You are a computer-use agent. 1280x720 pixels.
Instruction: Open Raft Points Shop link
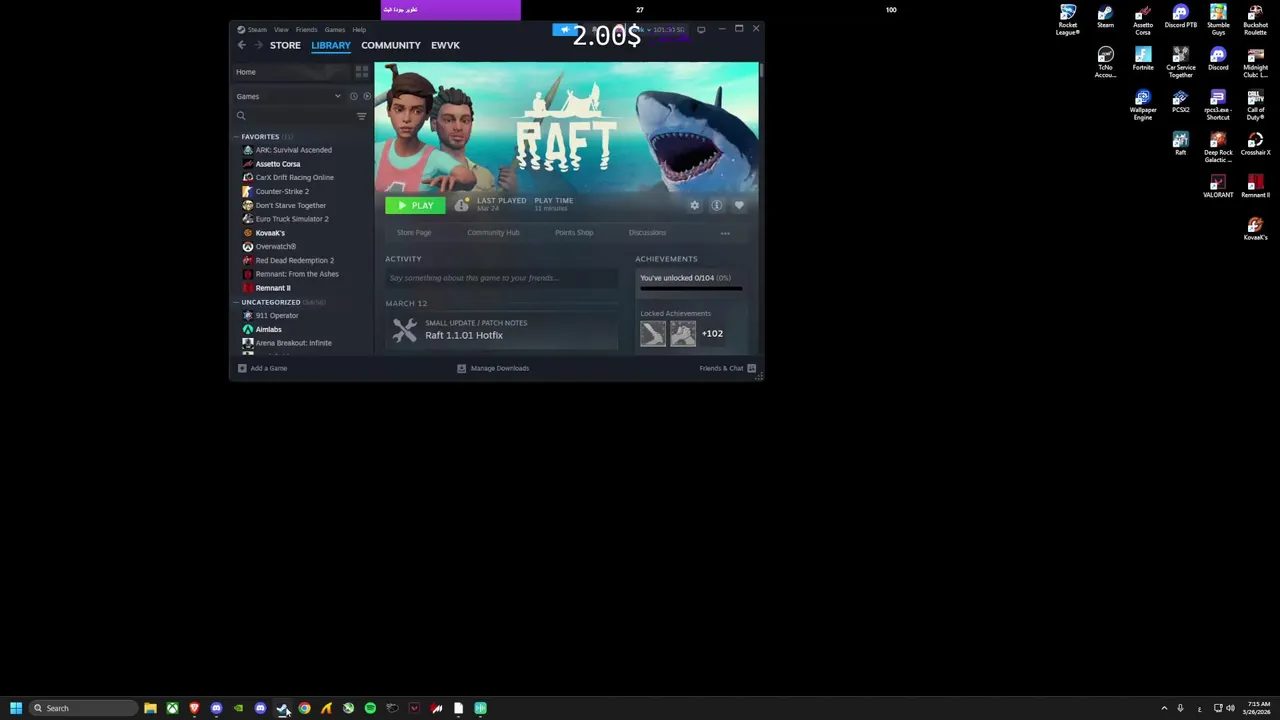point(574,233)
